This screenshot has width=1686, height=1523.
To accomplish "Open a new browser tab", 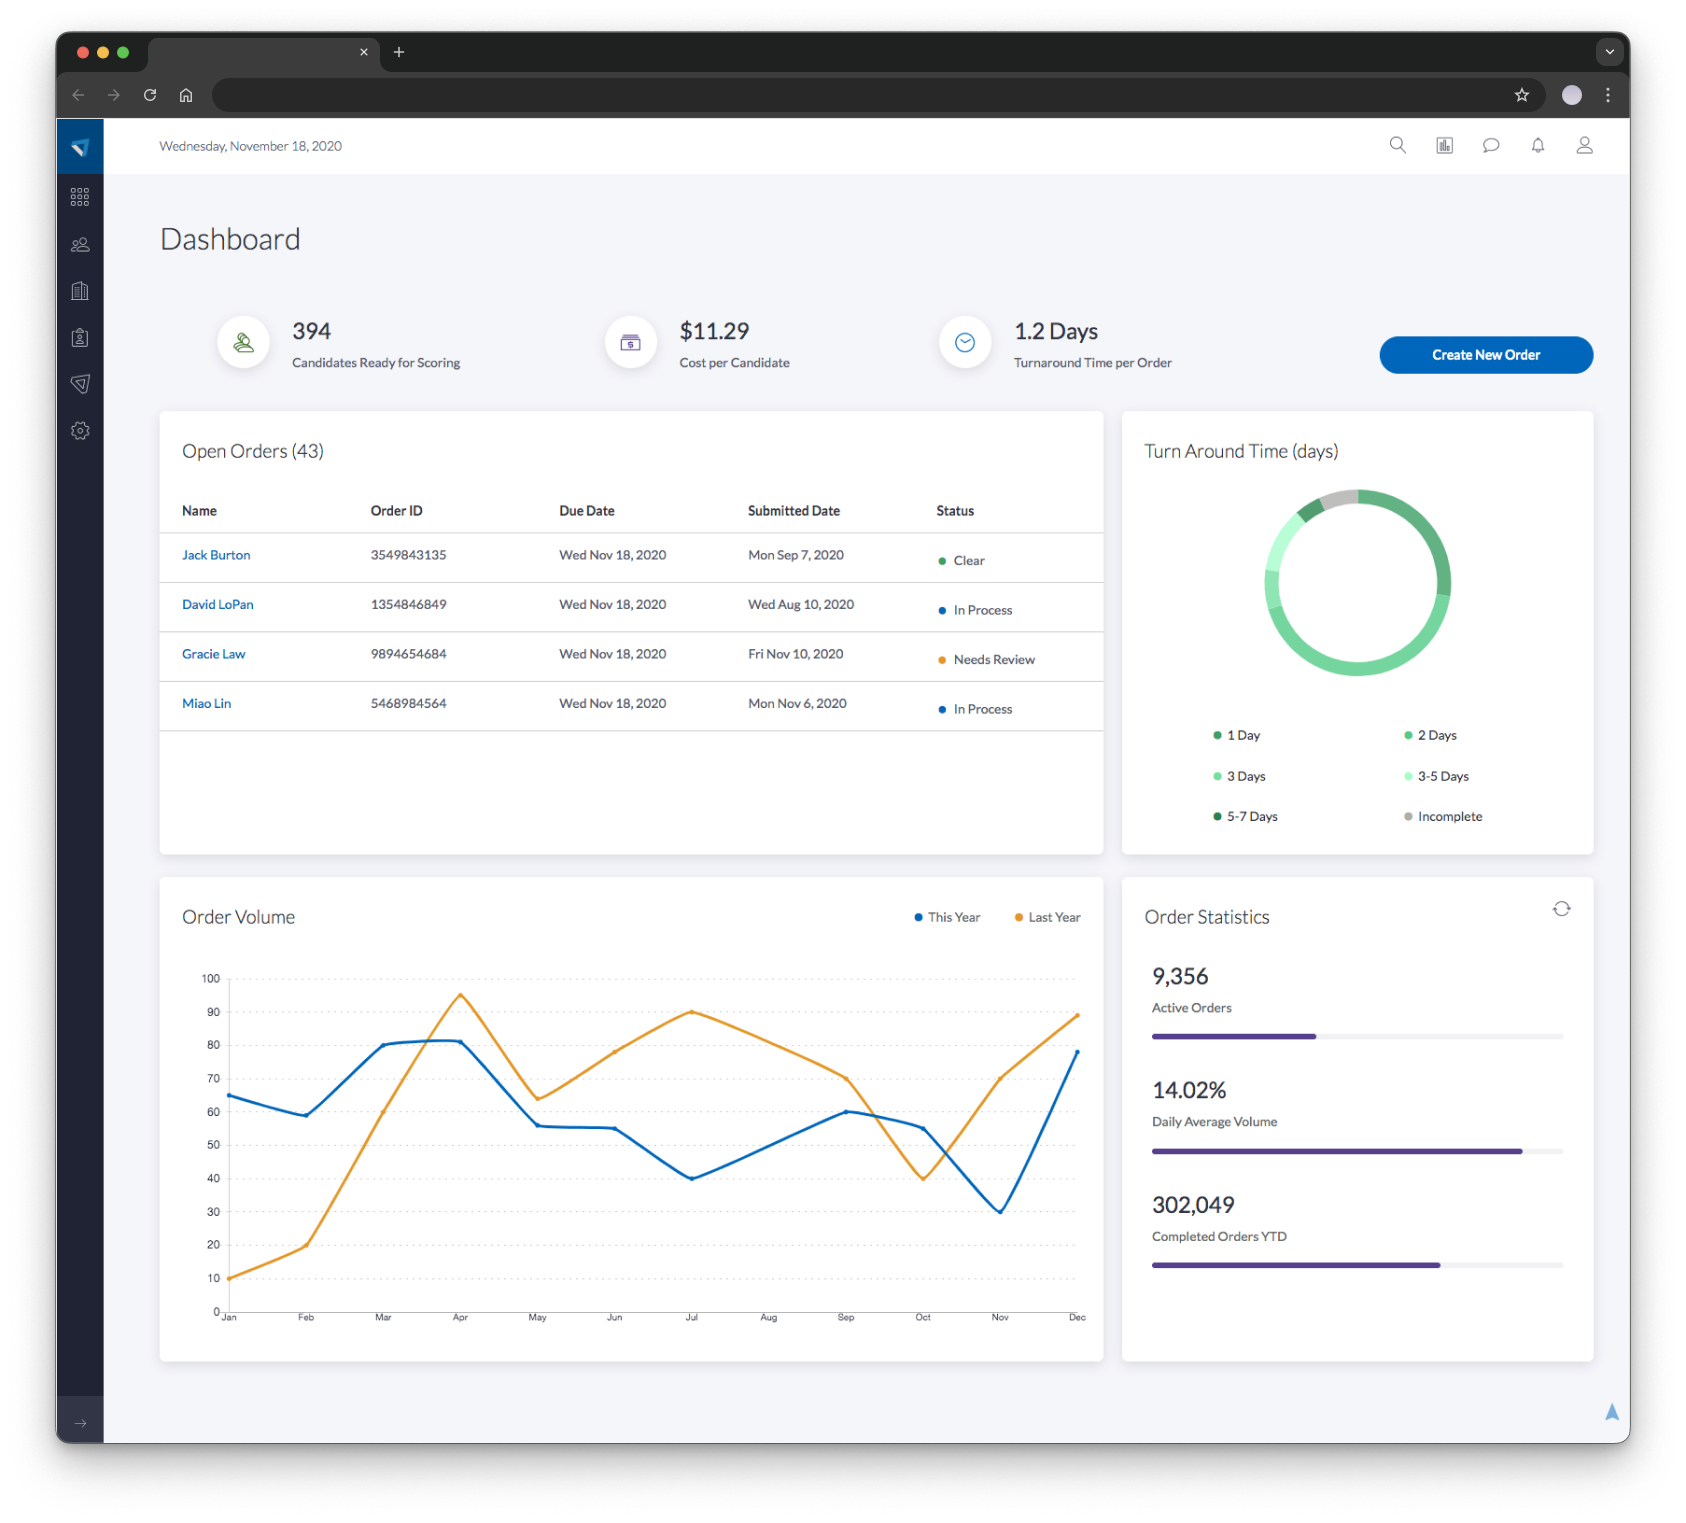I will (399, 52).
